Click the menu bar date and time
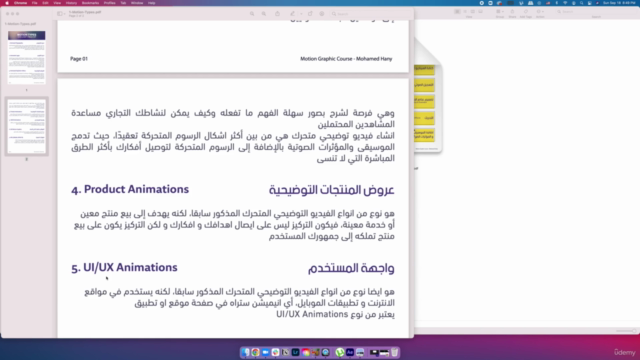The width and height of the screenshot is (640, 360). point(619,3)
